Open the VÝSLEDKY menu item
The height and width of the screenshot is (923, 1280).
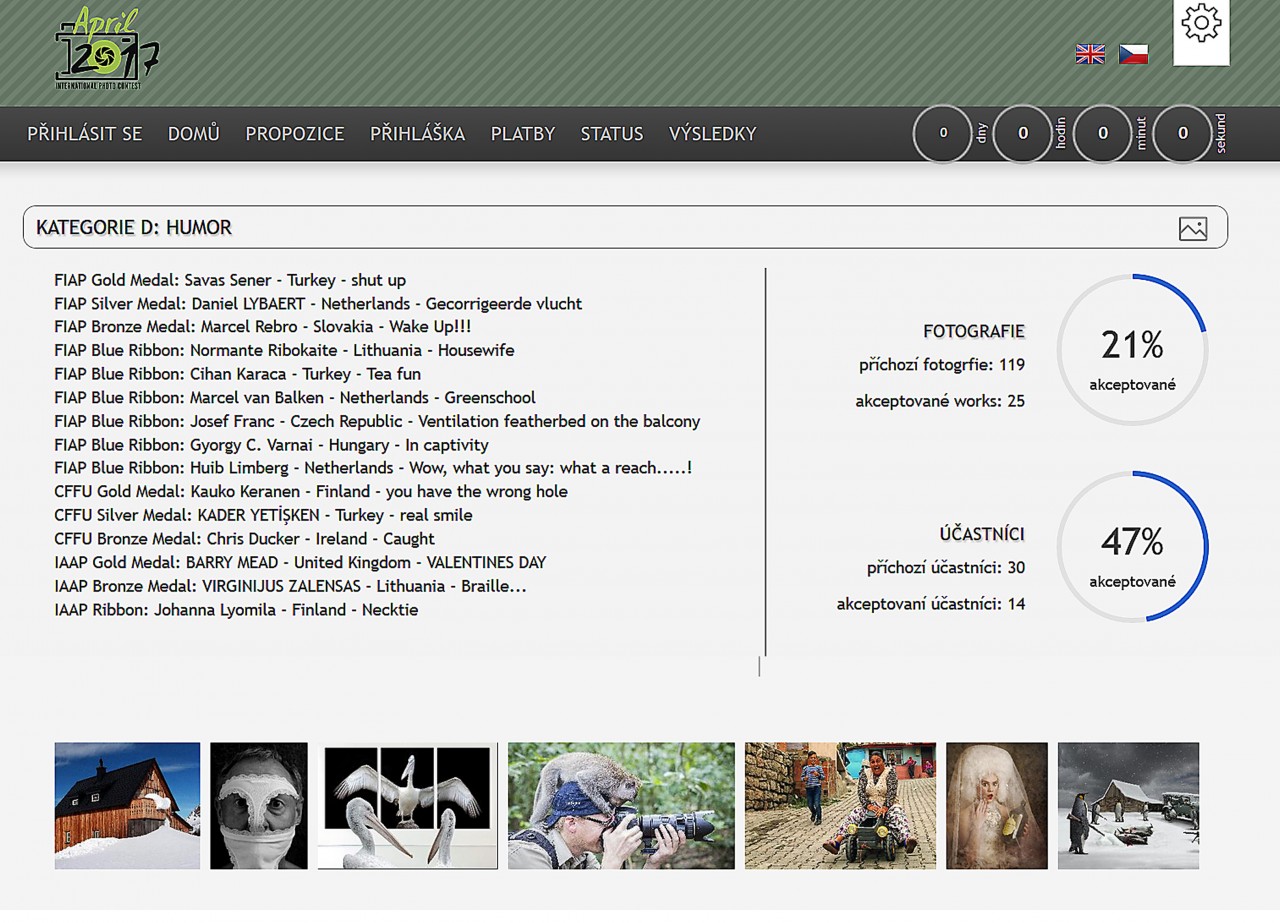click(713, 134)
